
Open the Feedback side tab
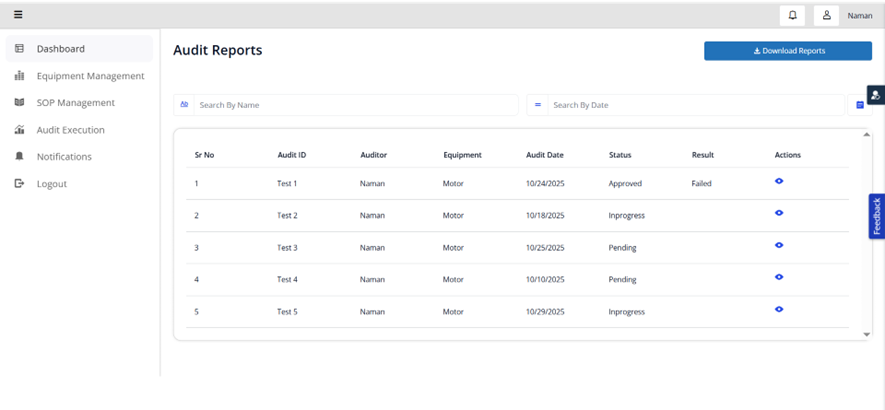877,216
